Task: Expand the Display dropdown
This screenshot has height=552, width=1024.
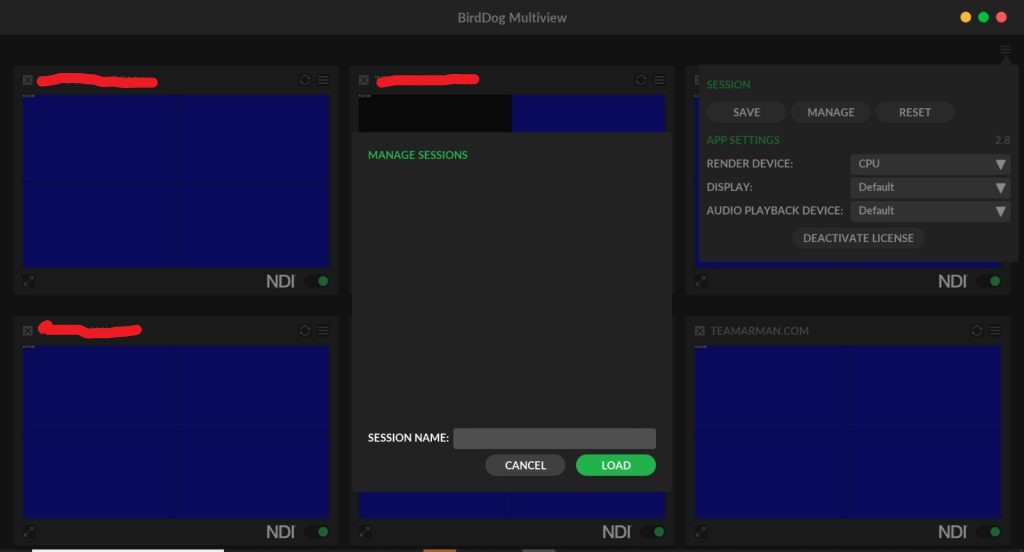Action: [929, 187]
